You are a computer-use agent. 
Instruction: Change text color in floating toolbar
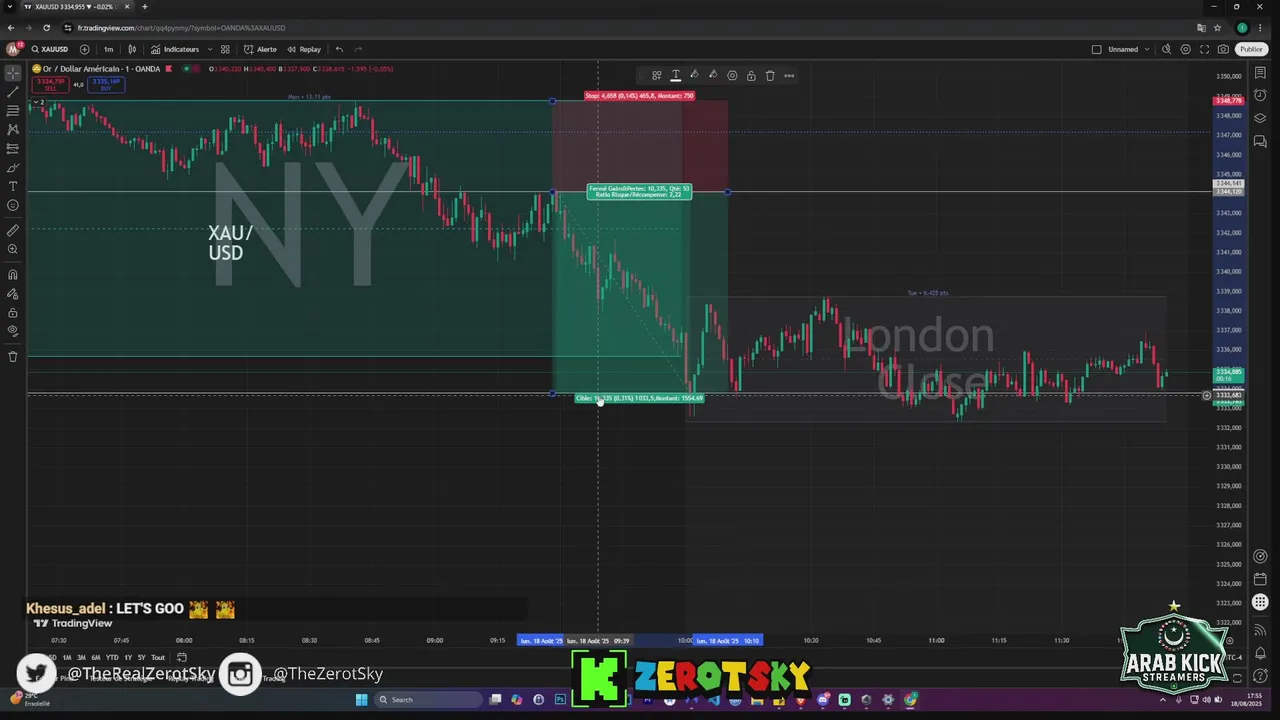[675, 75]
